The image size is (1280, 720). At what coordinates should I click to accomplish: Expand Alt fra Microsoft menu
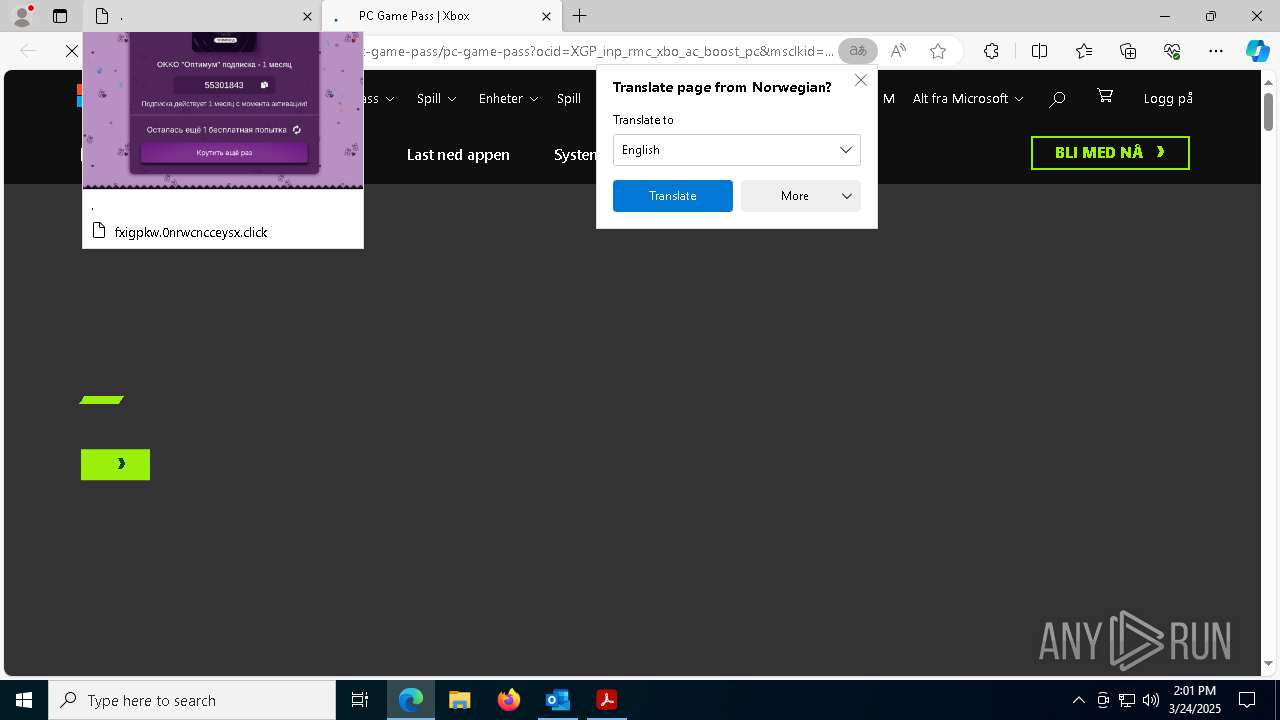(x=968, y=98)
